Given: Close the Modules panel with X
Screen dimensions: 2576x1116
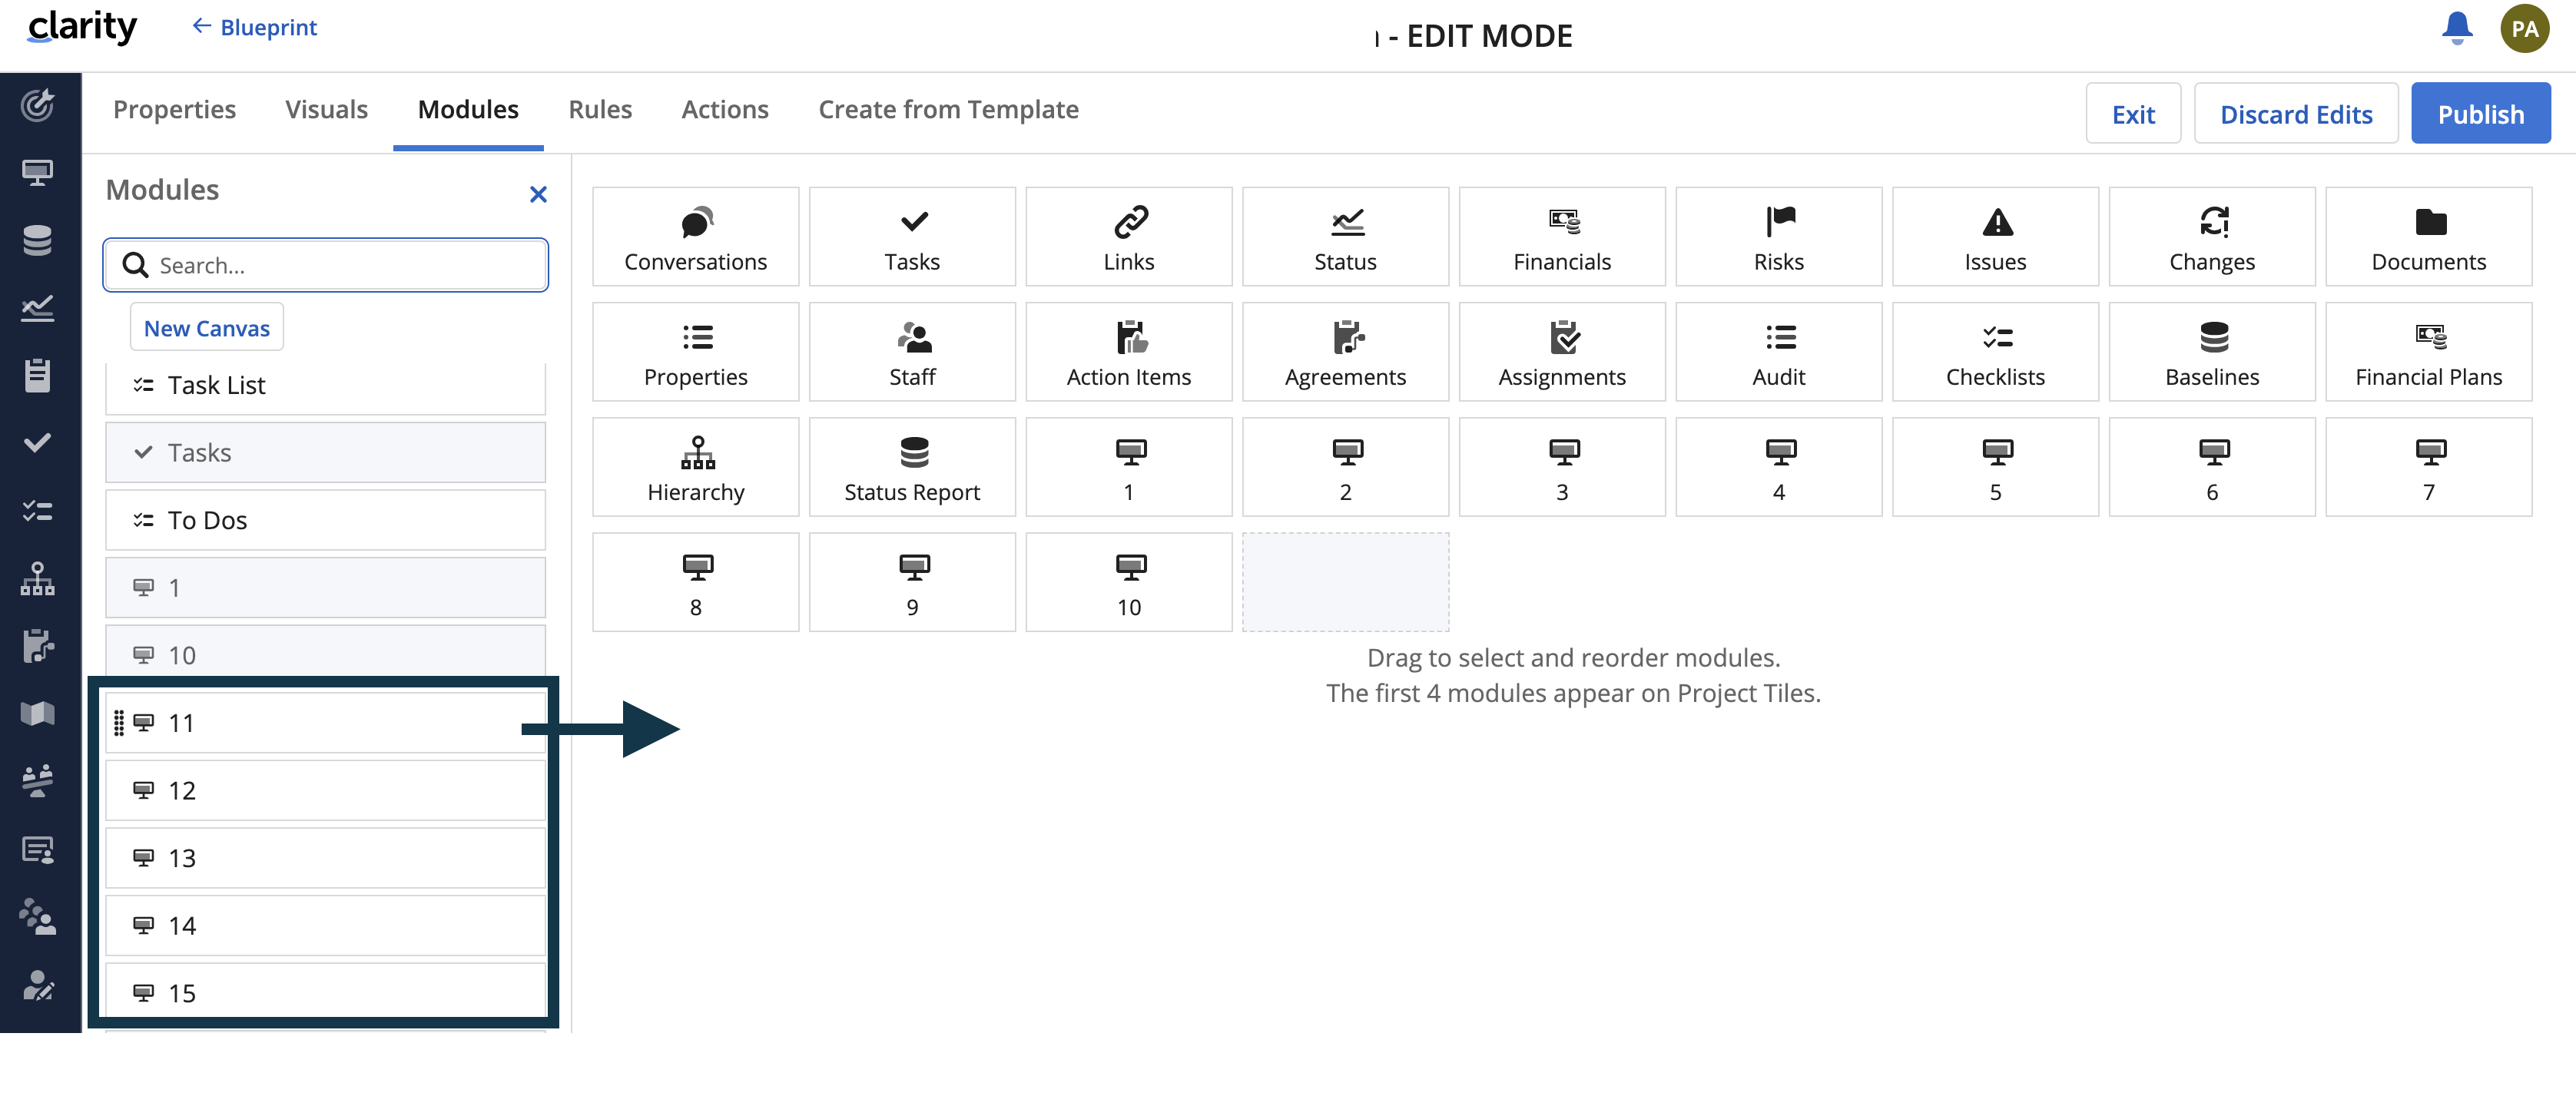Looking at the screenshot, I should click(x=538, y=194).
